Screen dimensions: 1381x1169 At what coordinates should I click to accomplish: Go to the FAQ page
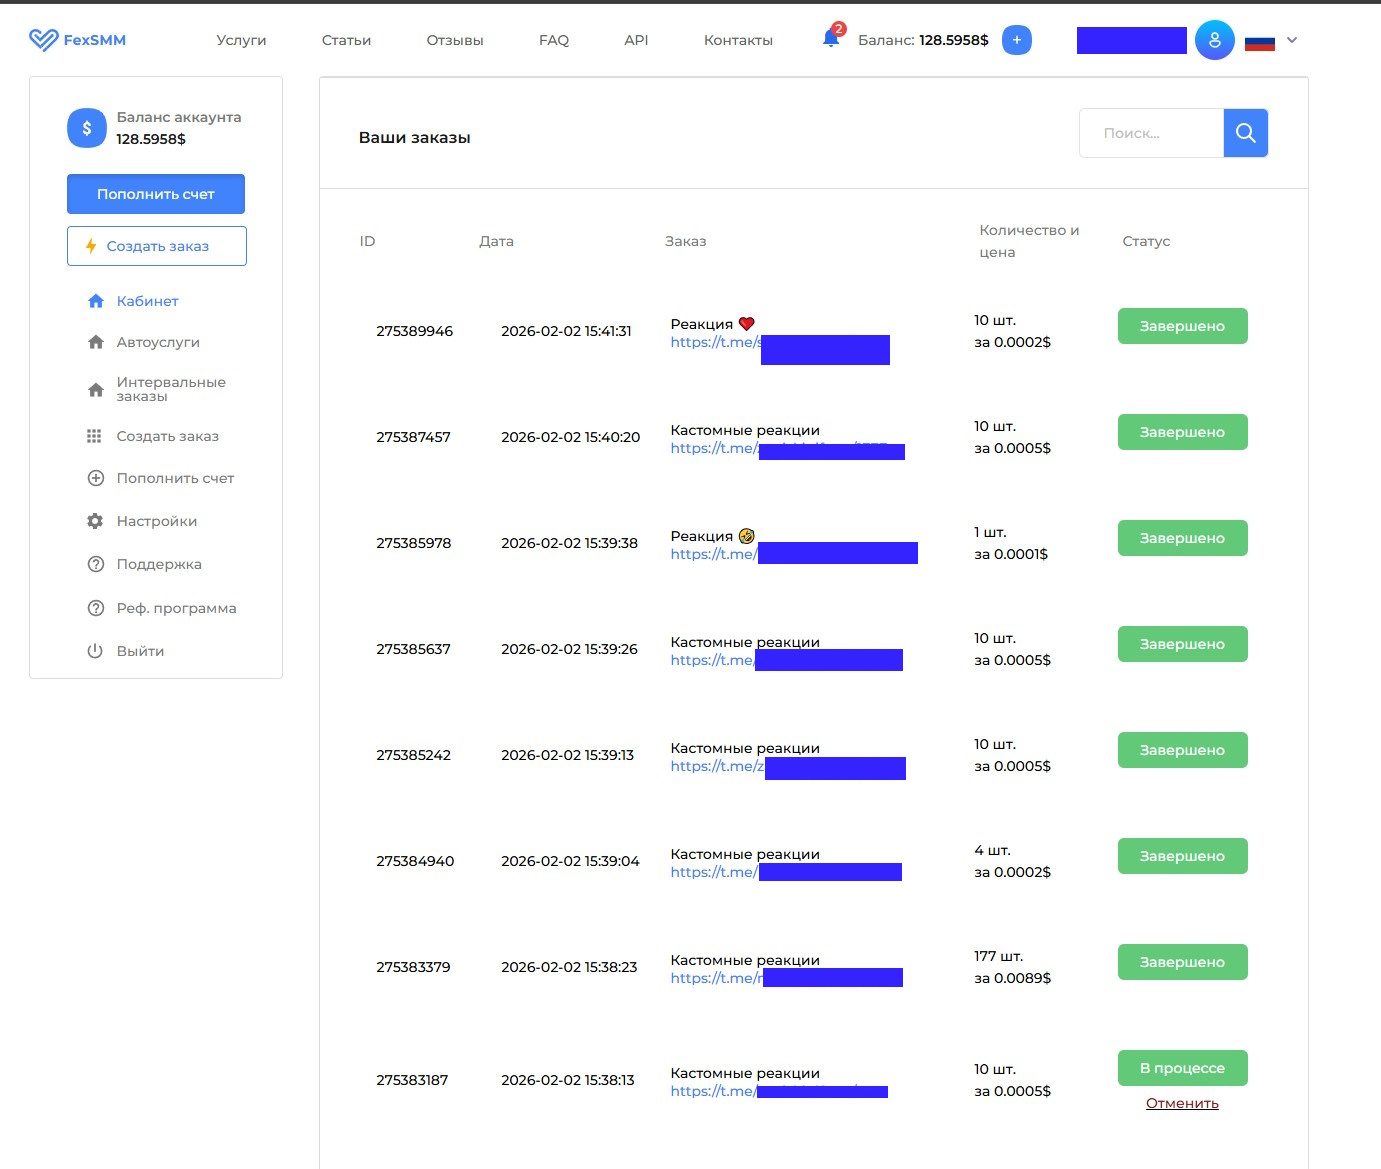point(553,40)
